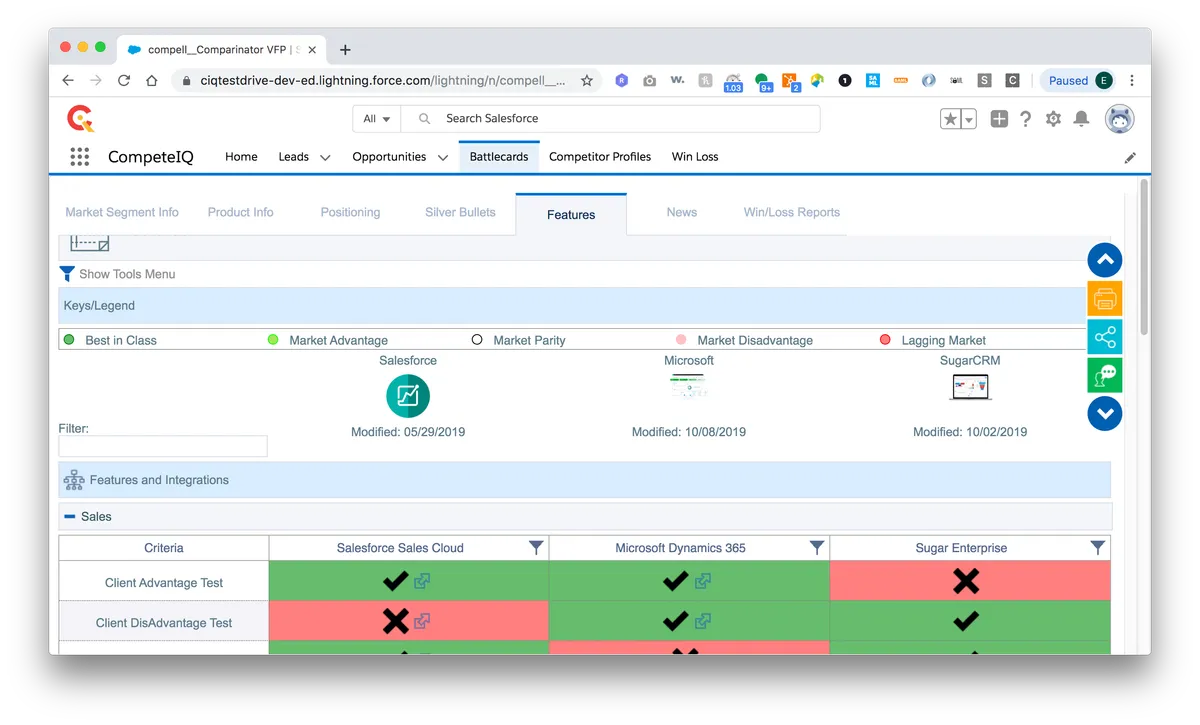Viewport: 1200px width, 725px height.
Task: Click the Market Disadvantage legend circle
Action: (681, 340)
